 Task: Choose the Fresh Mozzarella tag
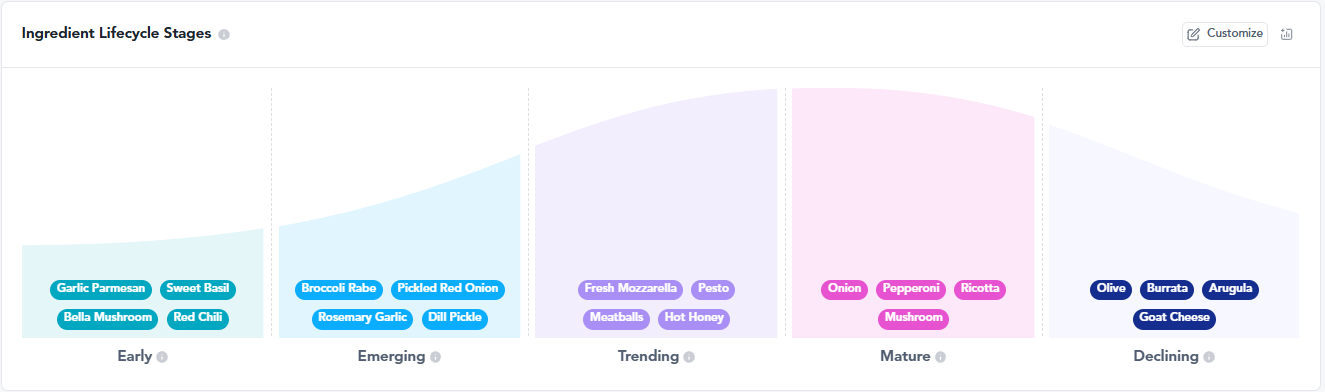[631, 289]
